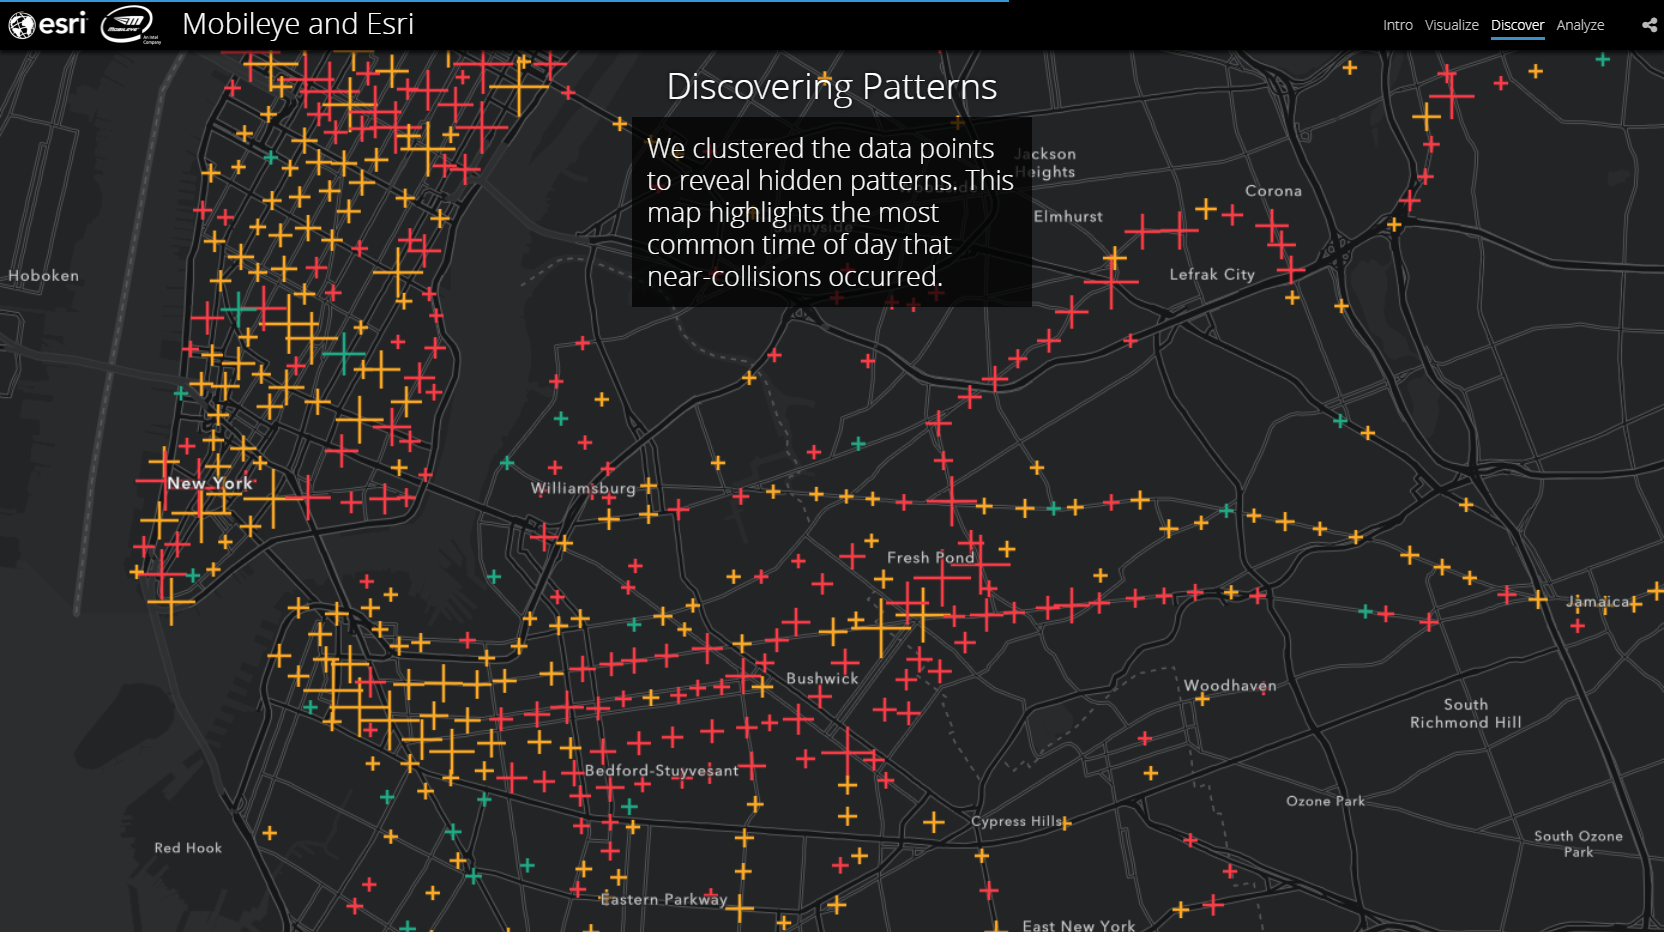Switch to the Intro tab
This screenshot has height=932, width=1664.
point(1397,25)
